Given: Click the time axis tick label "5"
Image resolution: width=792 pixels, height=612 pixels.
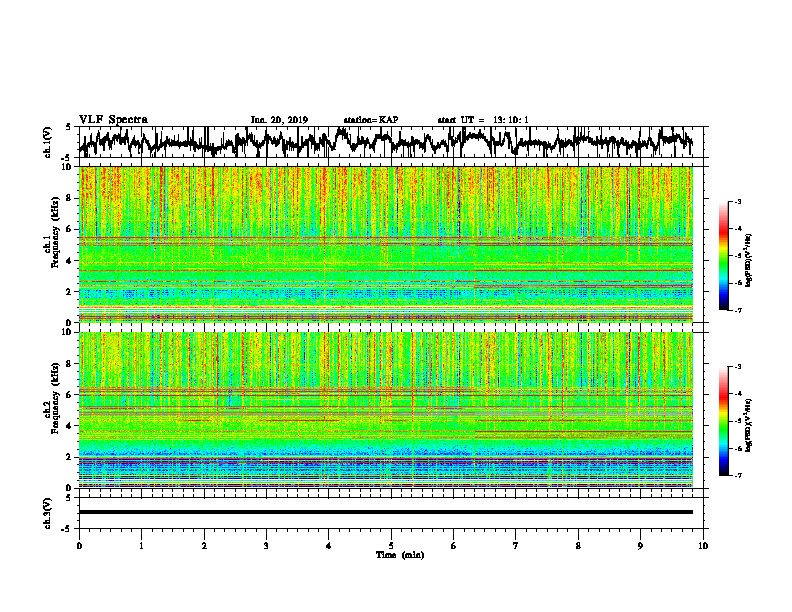Looking at the screenshot, I should (x=391, y=546).
